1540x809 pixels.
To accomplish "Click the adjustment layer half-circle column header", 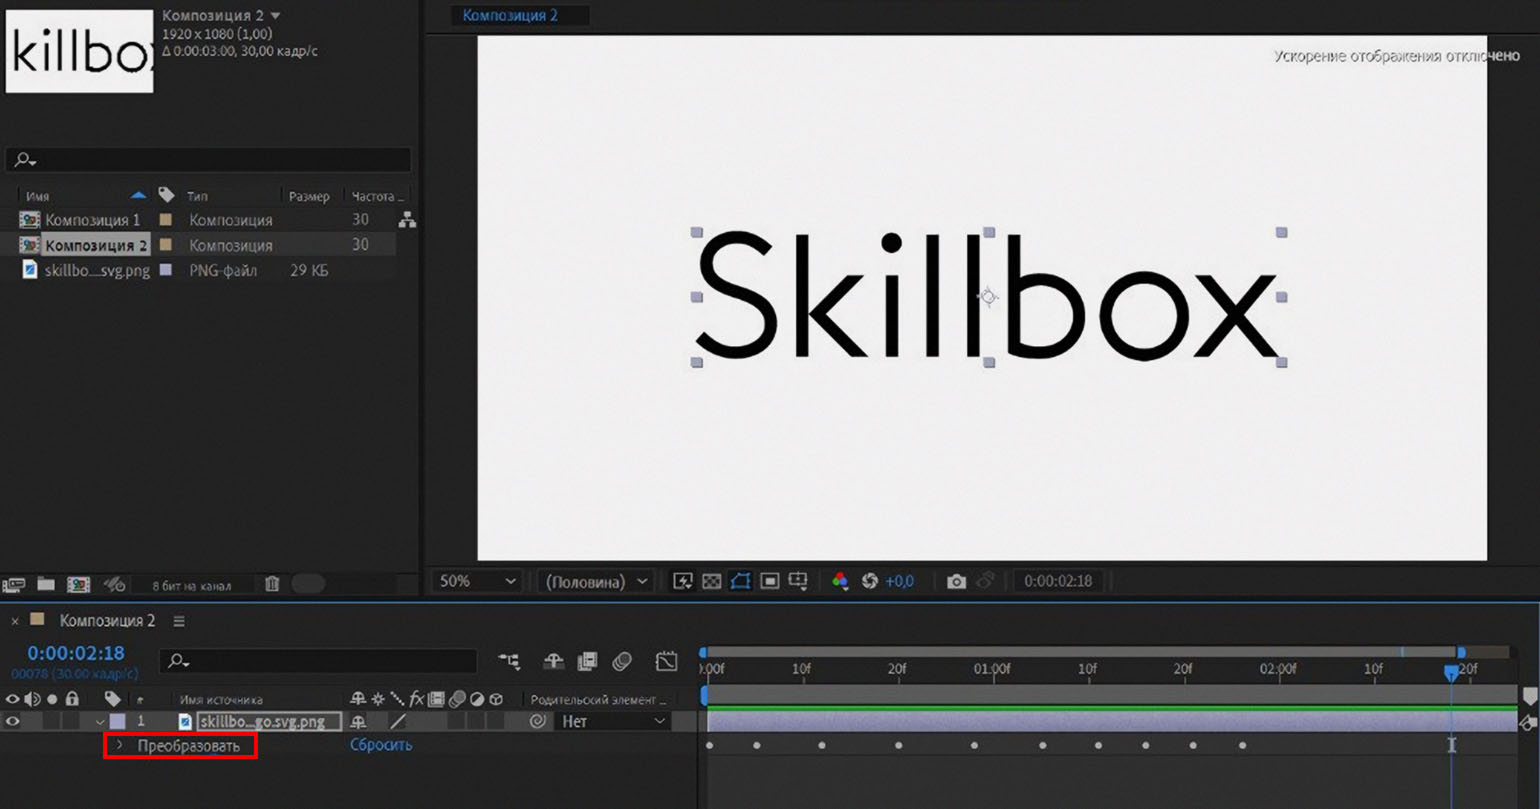I will coord(477,699).
